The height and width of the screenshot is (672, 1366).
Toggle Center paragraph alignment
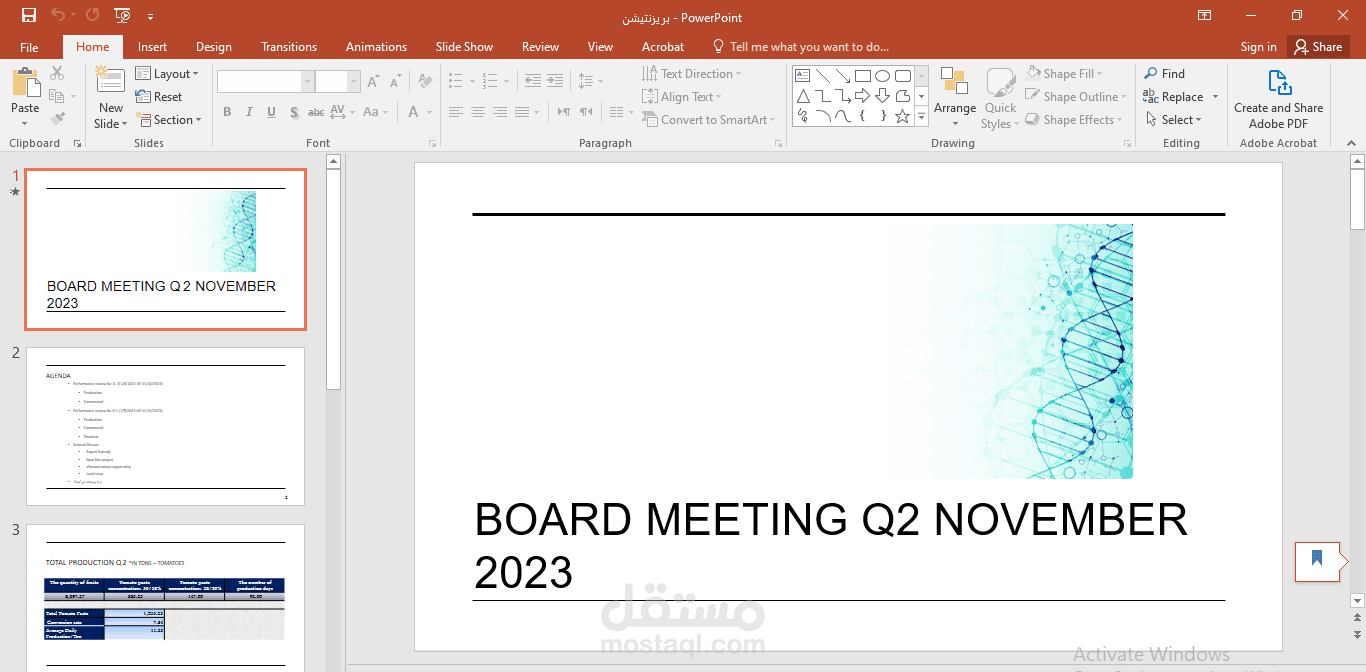point(478,112)
